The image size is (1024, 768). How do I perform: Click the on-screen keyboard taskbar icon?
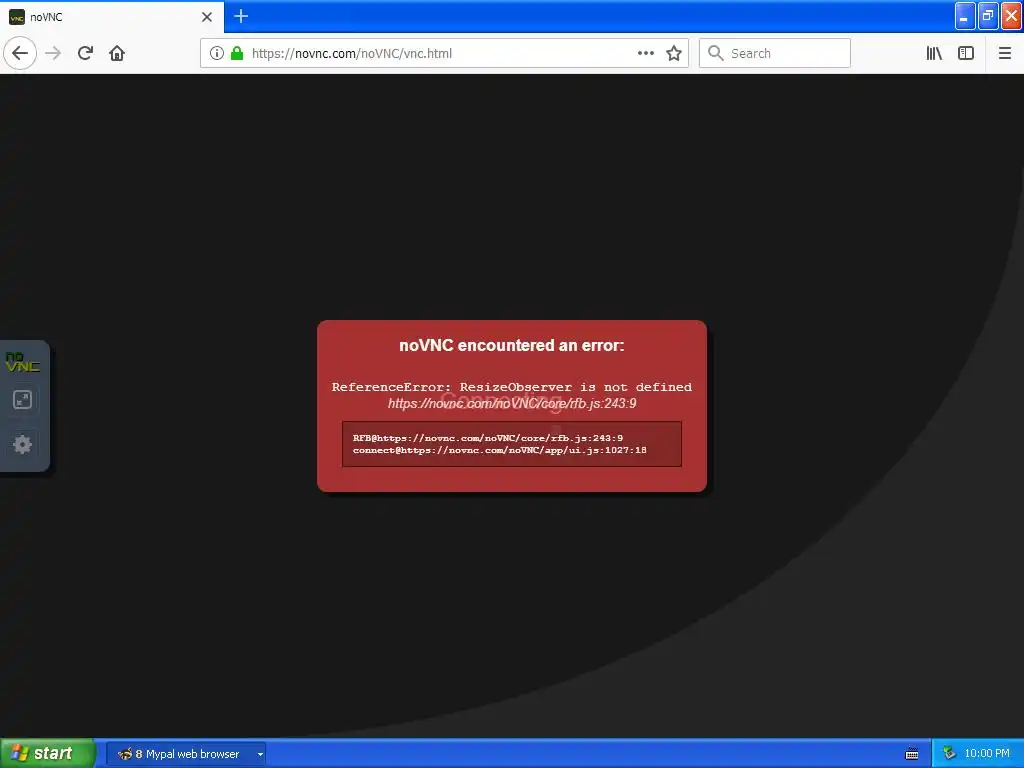pos(912,754)
